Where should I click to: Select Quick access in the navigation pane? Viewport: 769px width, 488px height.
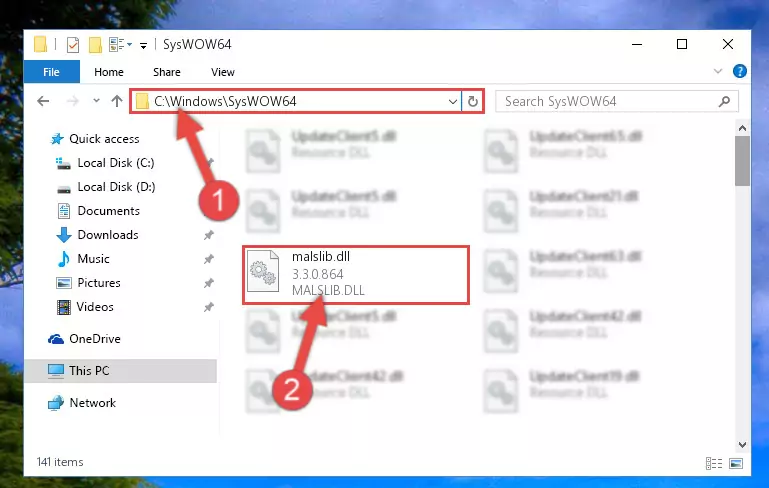[104, 139]
